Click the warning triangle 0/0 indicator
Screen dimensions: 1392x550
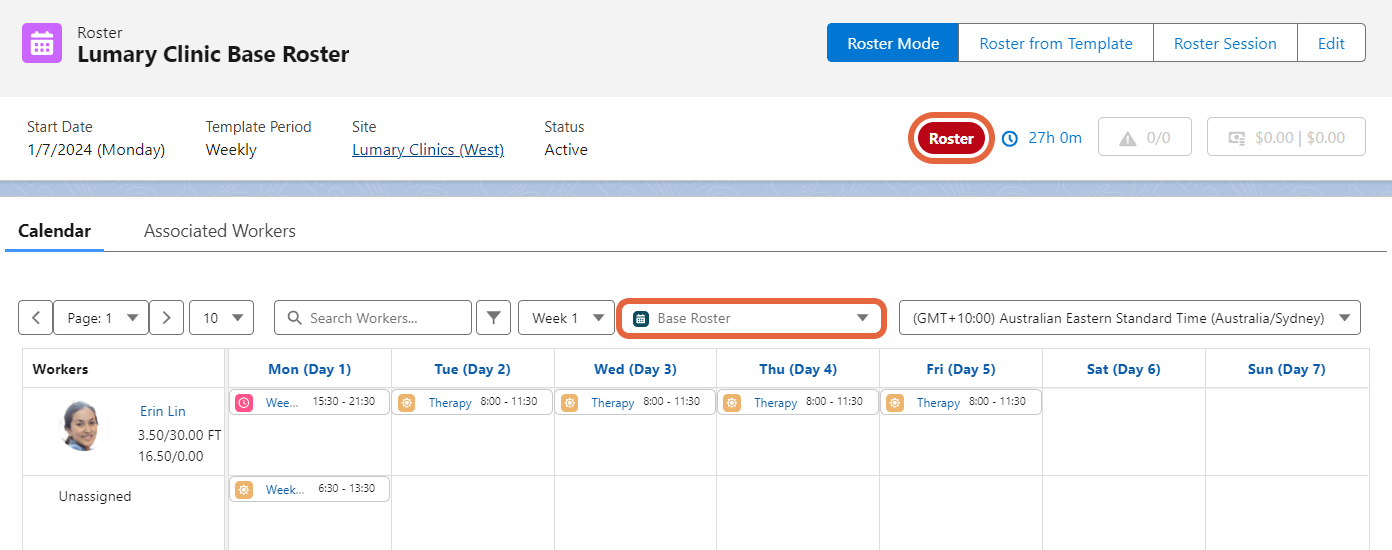[1144, 138]
